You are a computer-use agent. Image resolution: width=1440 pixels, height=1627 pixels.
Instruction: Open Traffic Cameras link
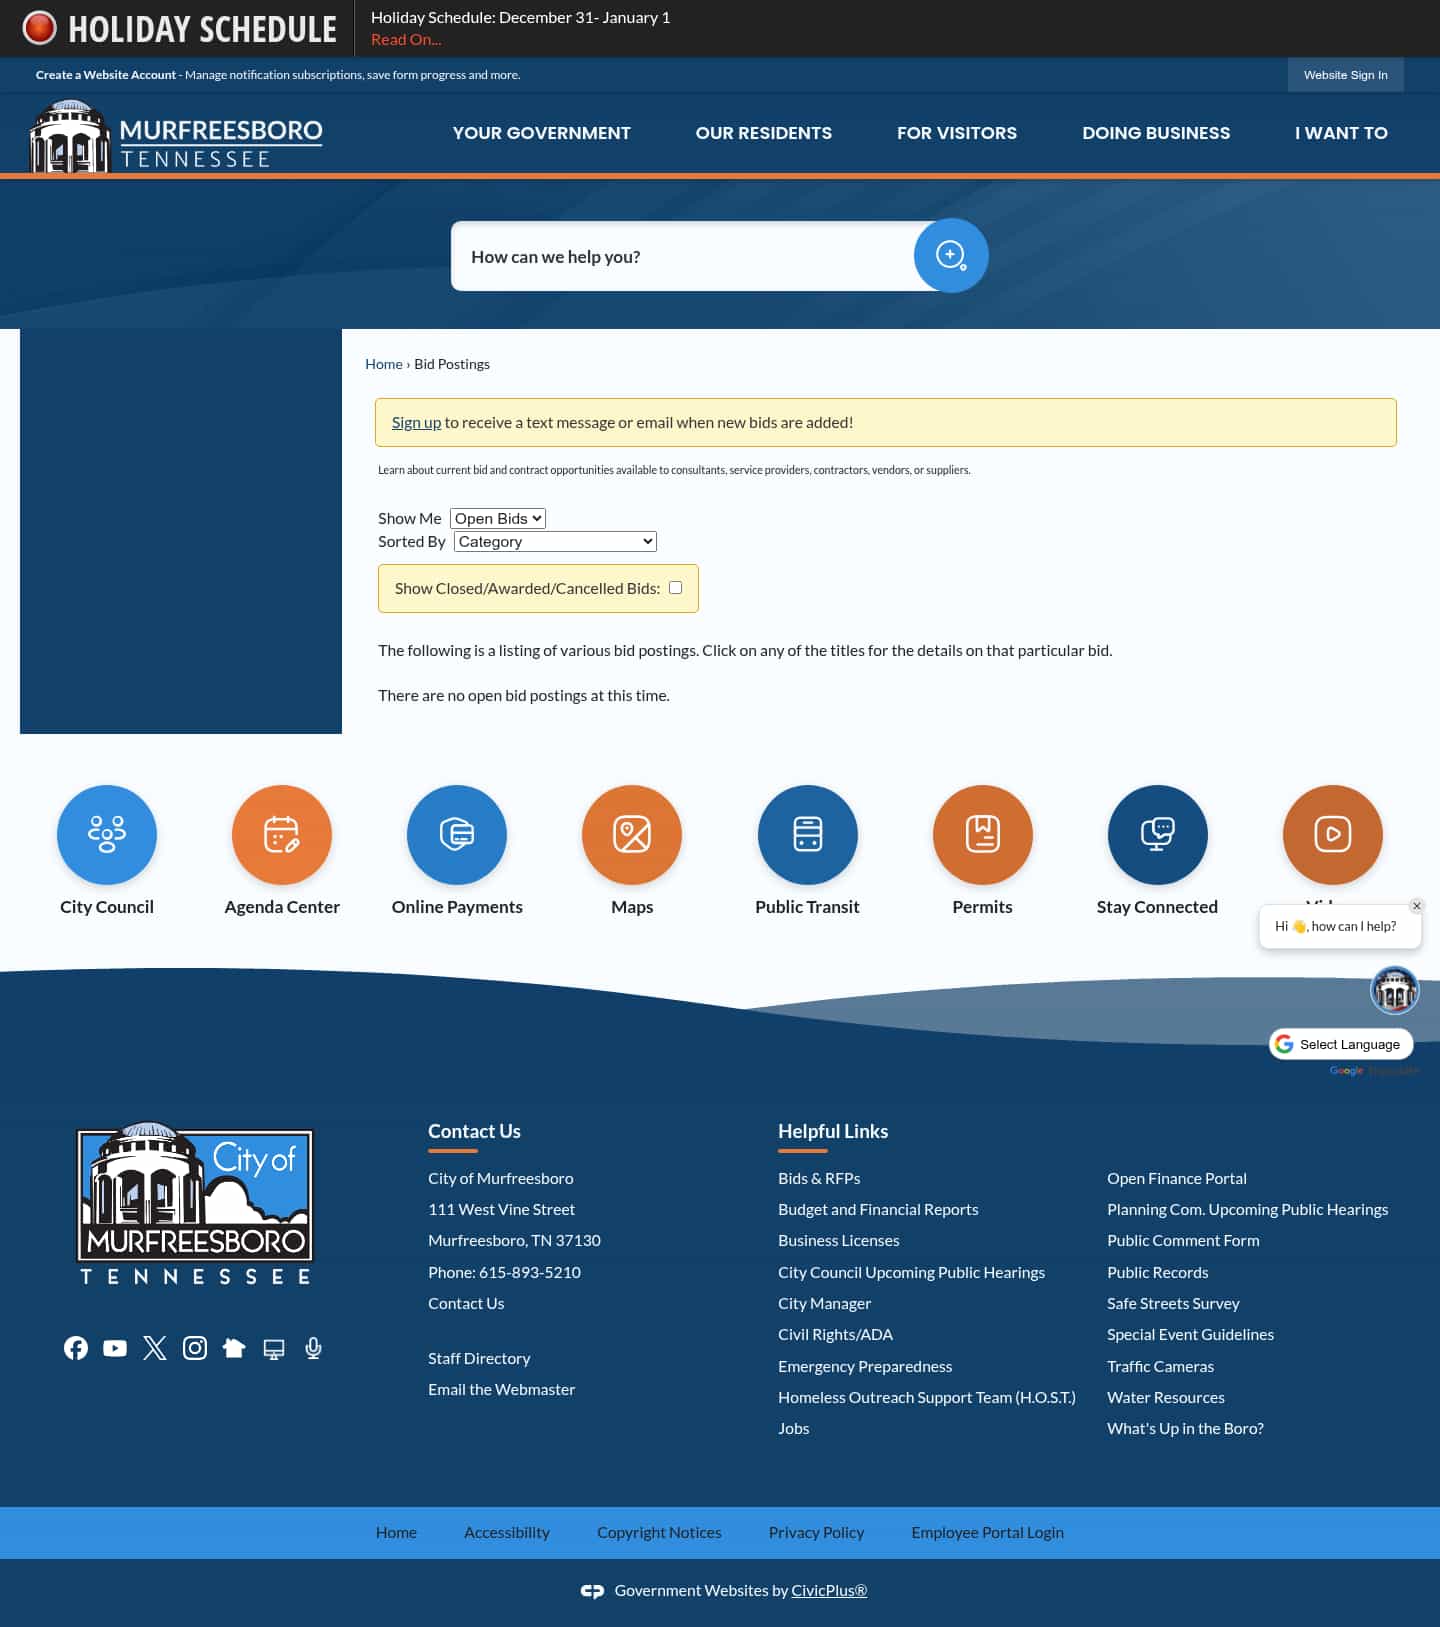(x=1160, y=1366)
